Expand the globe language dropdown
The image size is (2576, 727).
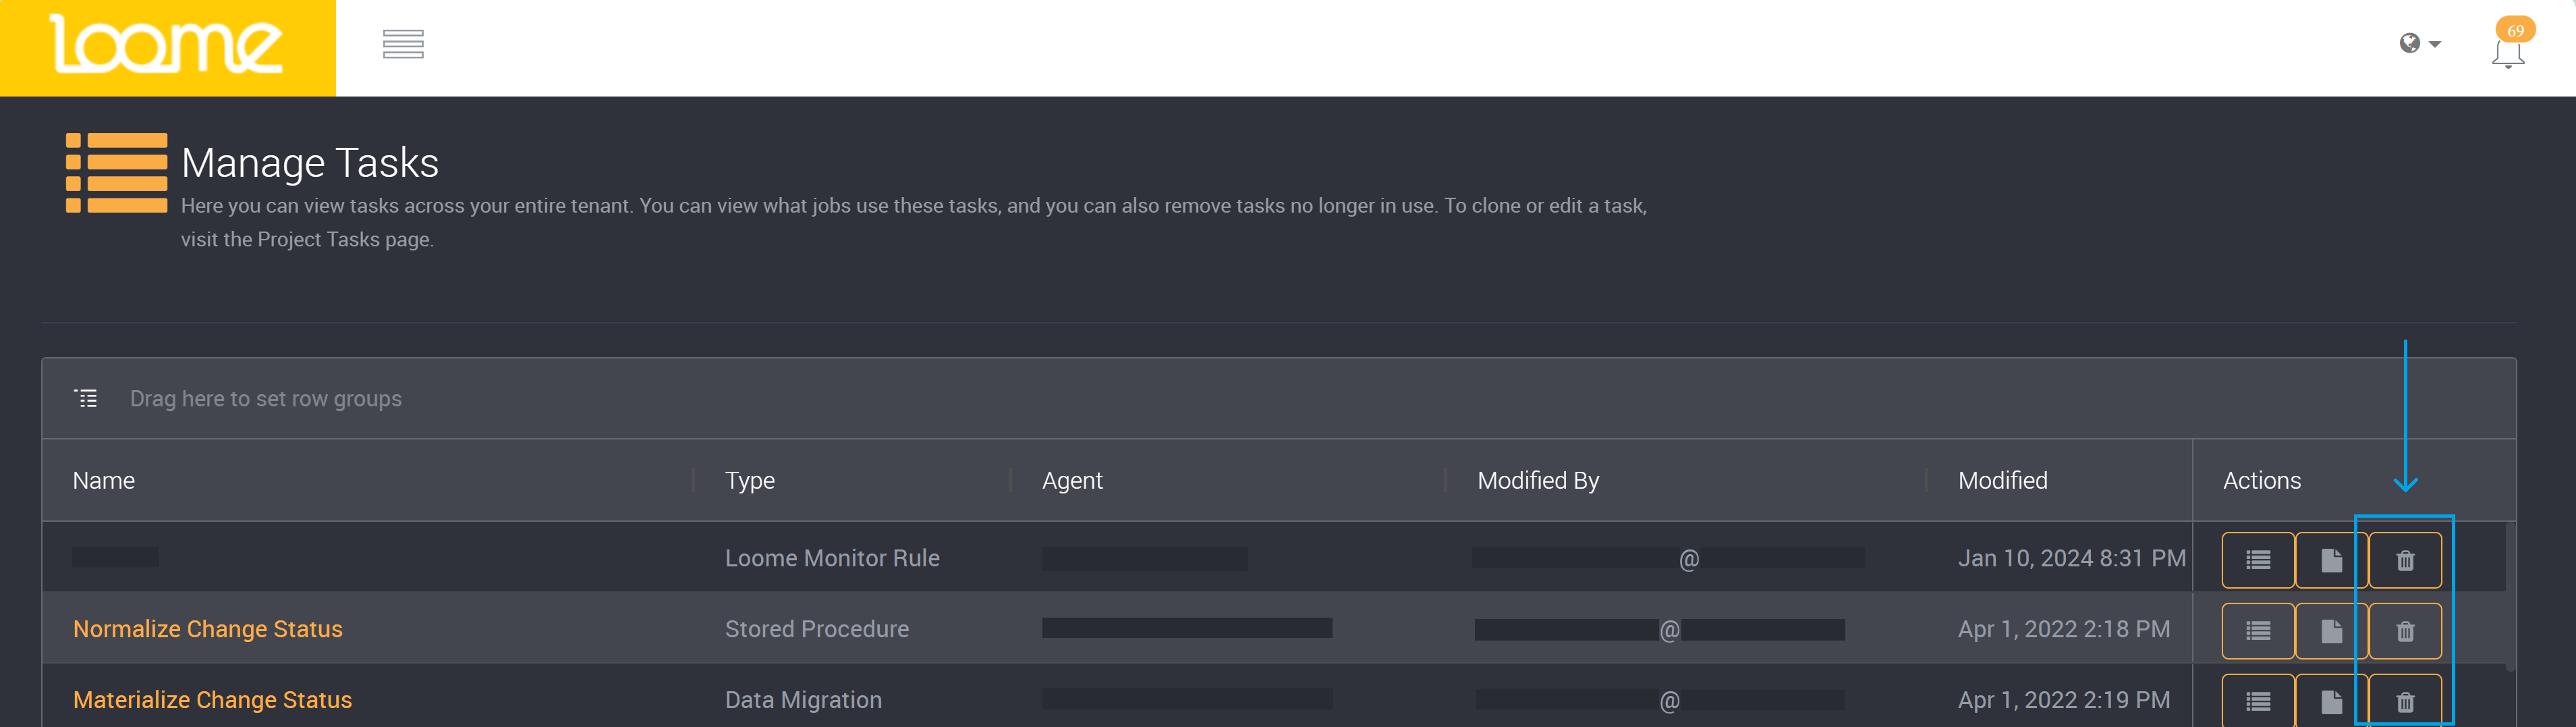click(x=2419, y=43)
